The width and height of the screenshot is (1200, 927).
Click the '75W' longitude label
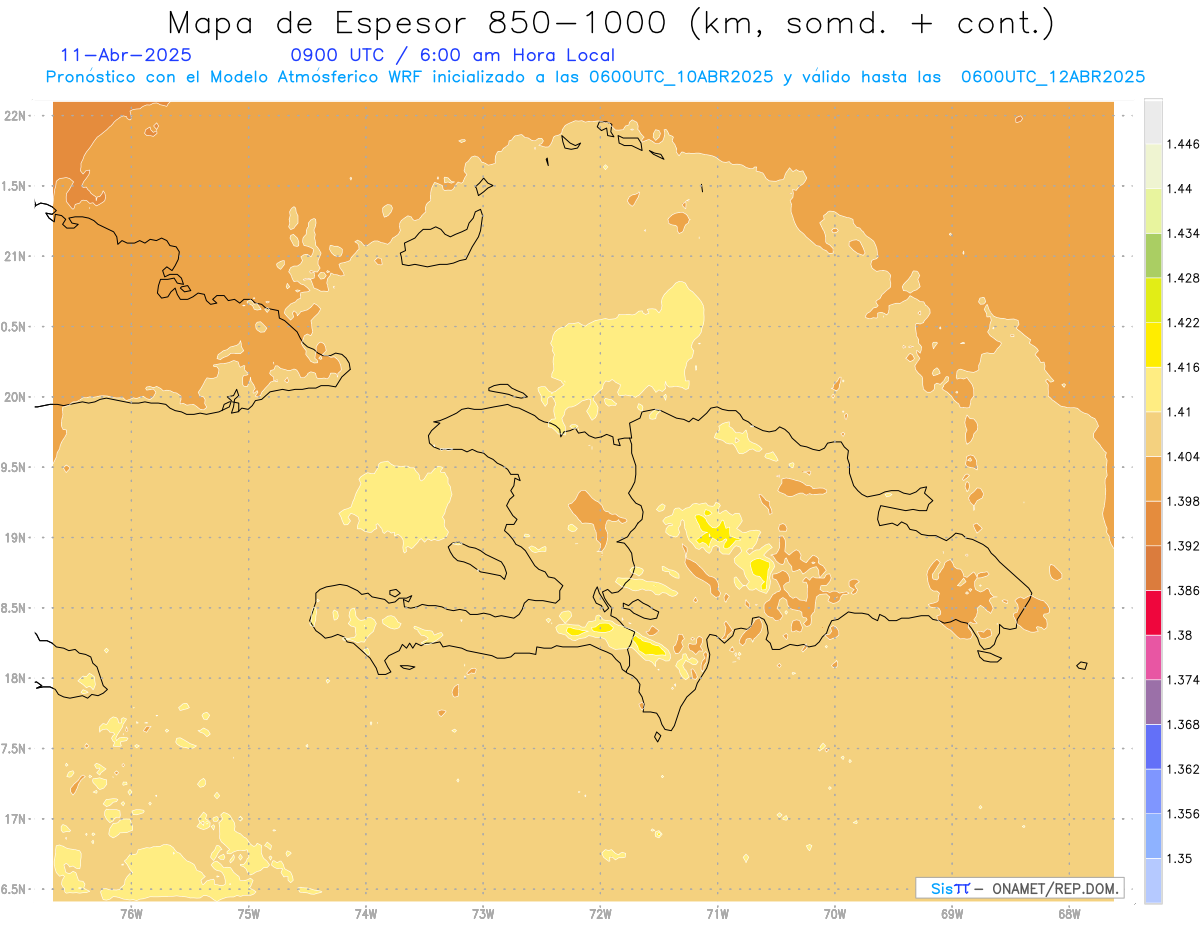point(248,914)
